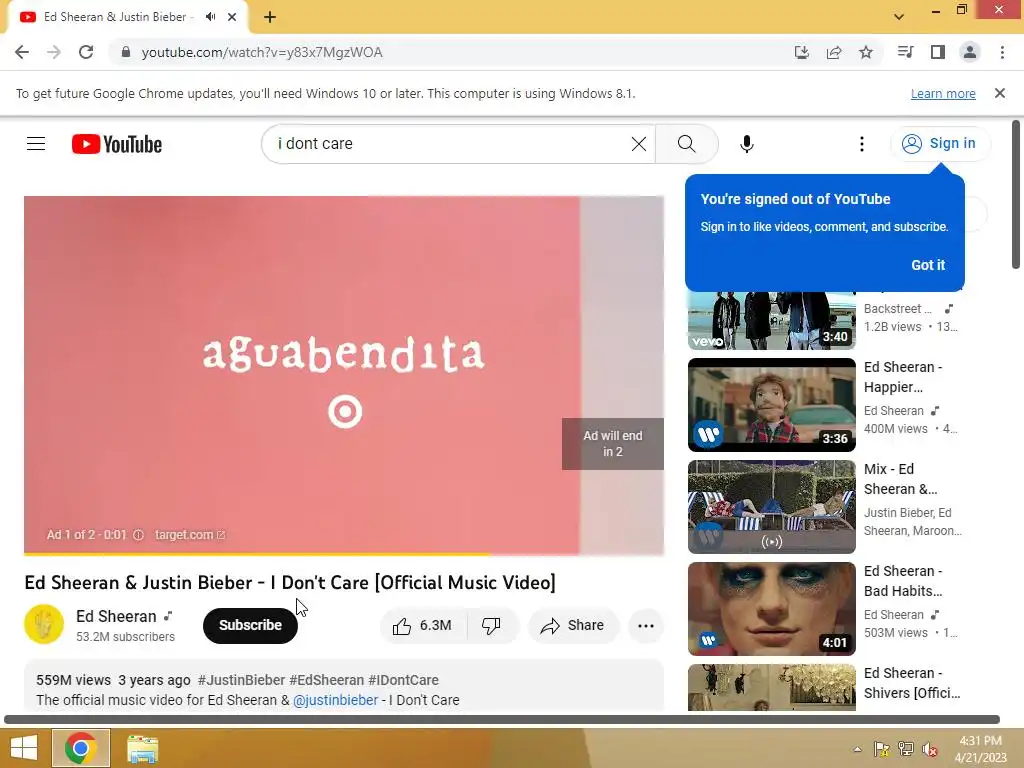The width and height of the screenshot is (1024, 768).
Task: Open media controls icon in toolbar
Action: (x=905, y=52)
